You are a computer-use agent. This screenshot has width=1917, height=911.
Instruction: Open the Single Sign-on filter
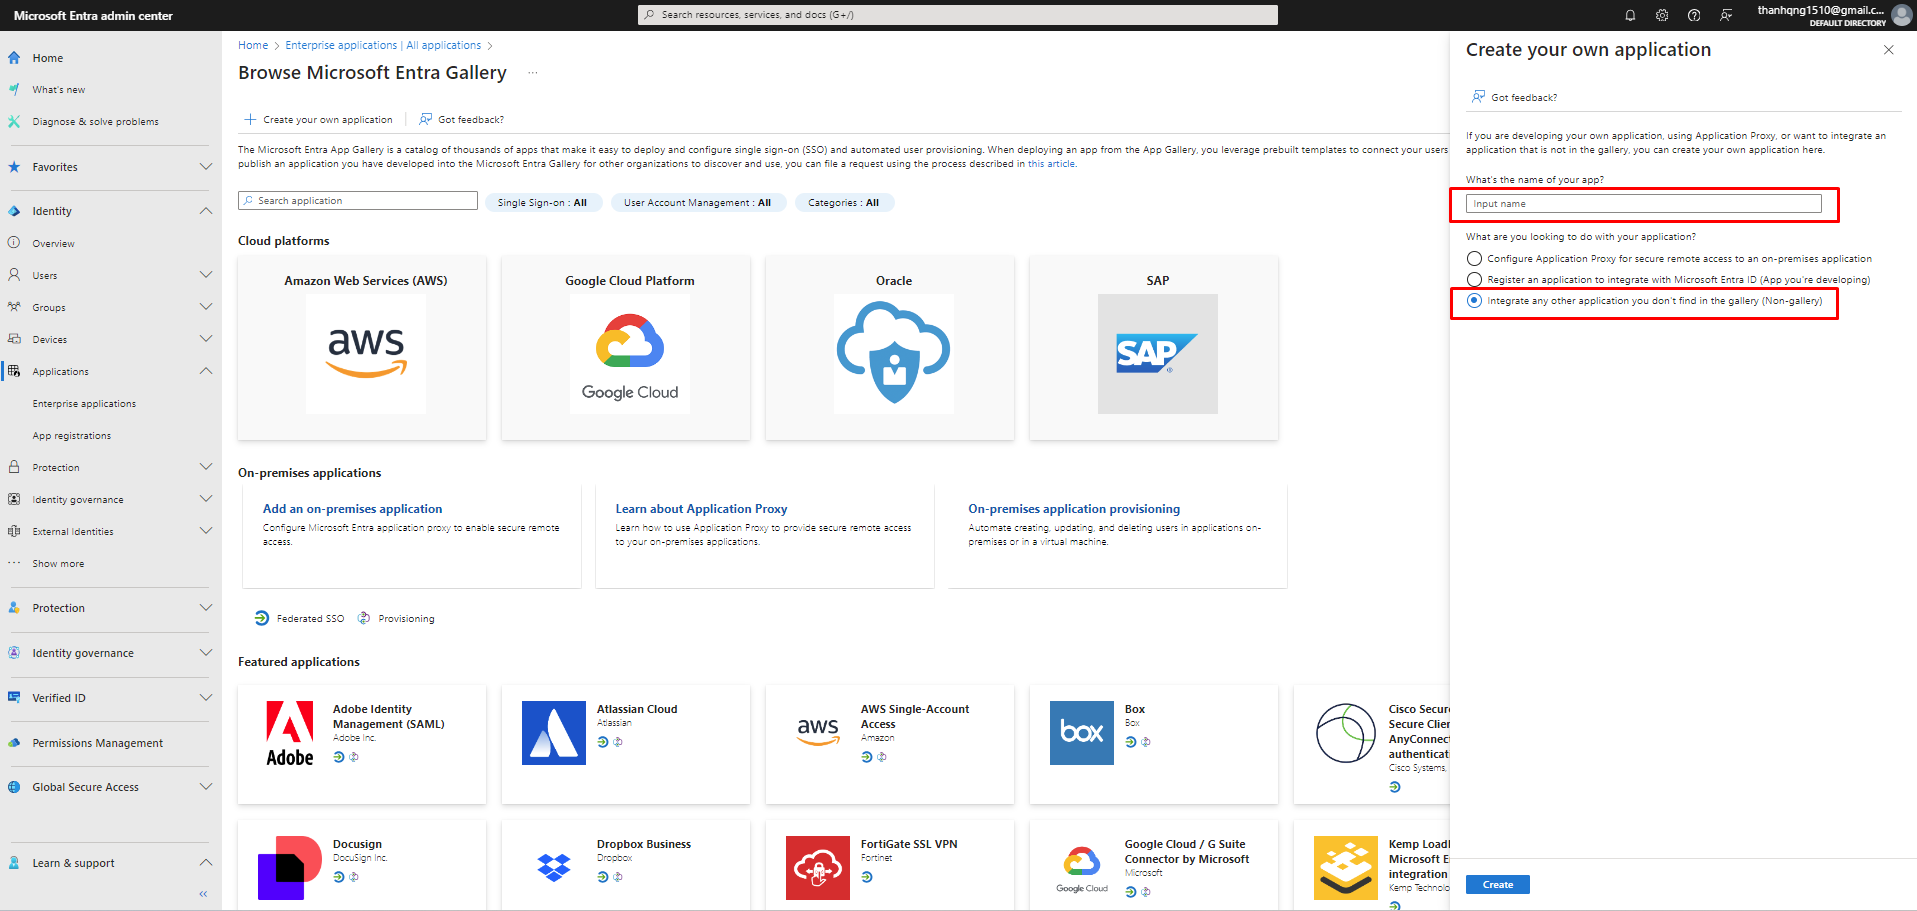pyautogui.click(x=542, y=203)
